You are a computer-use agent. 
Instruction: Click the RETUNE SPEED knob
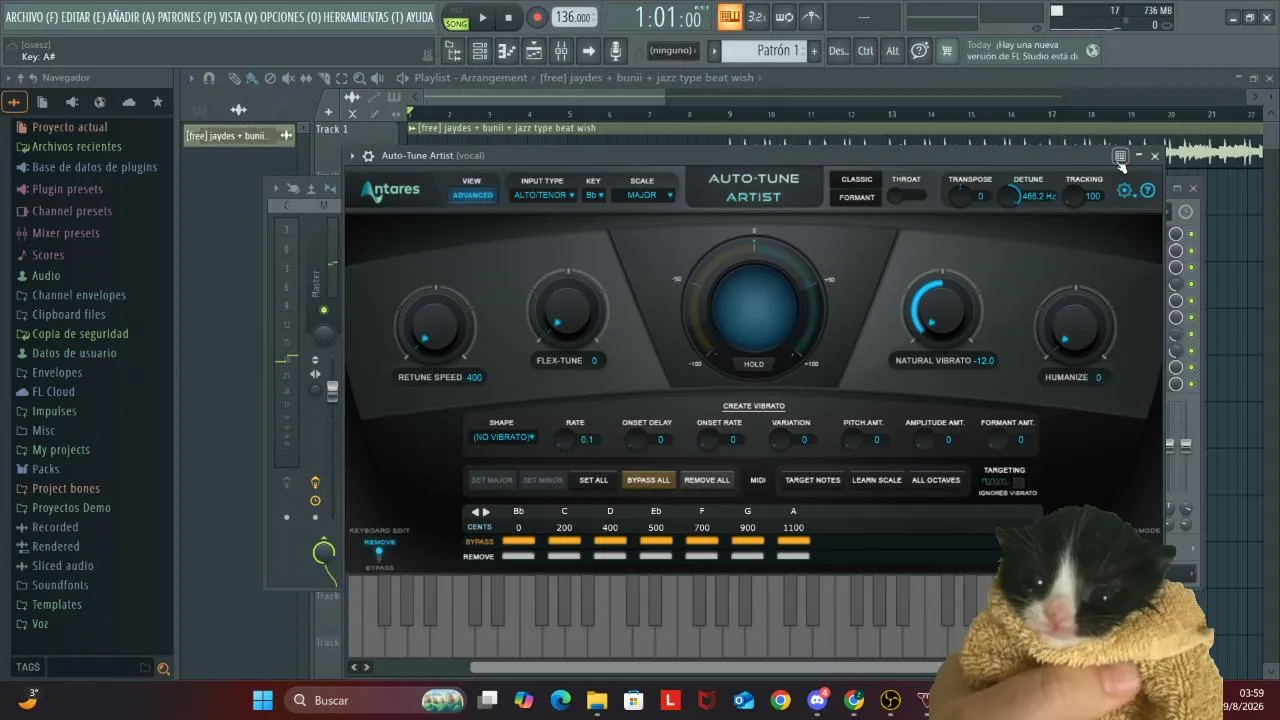(x=435, y=325)
